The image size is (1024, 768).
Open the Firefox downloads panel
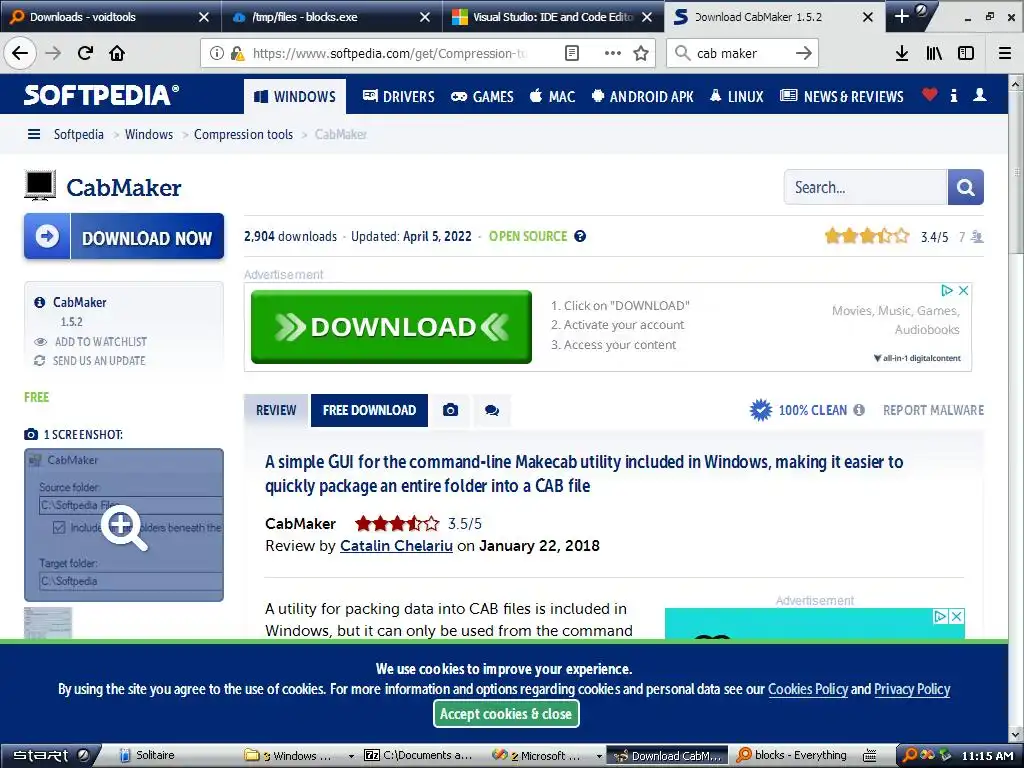pos(902,53)
